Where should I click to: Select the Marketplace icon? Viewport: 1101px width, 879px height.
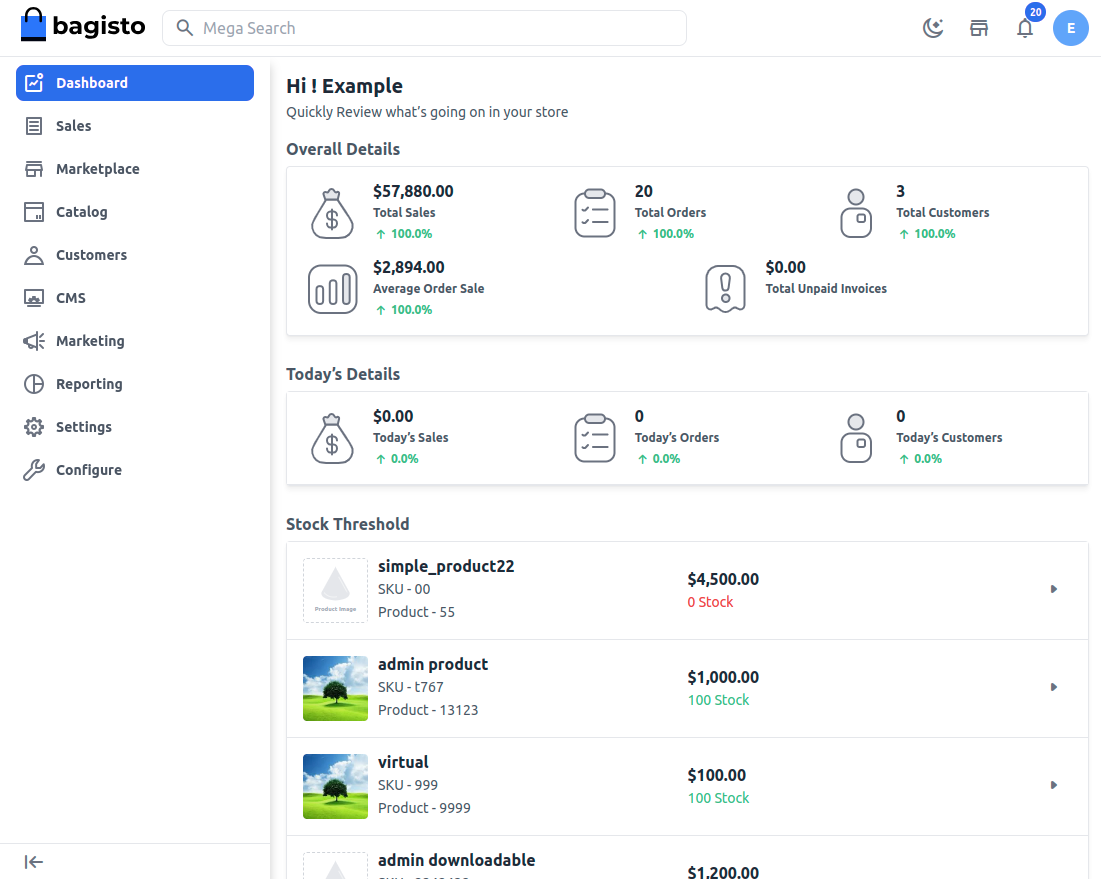36,168
